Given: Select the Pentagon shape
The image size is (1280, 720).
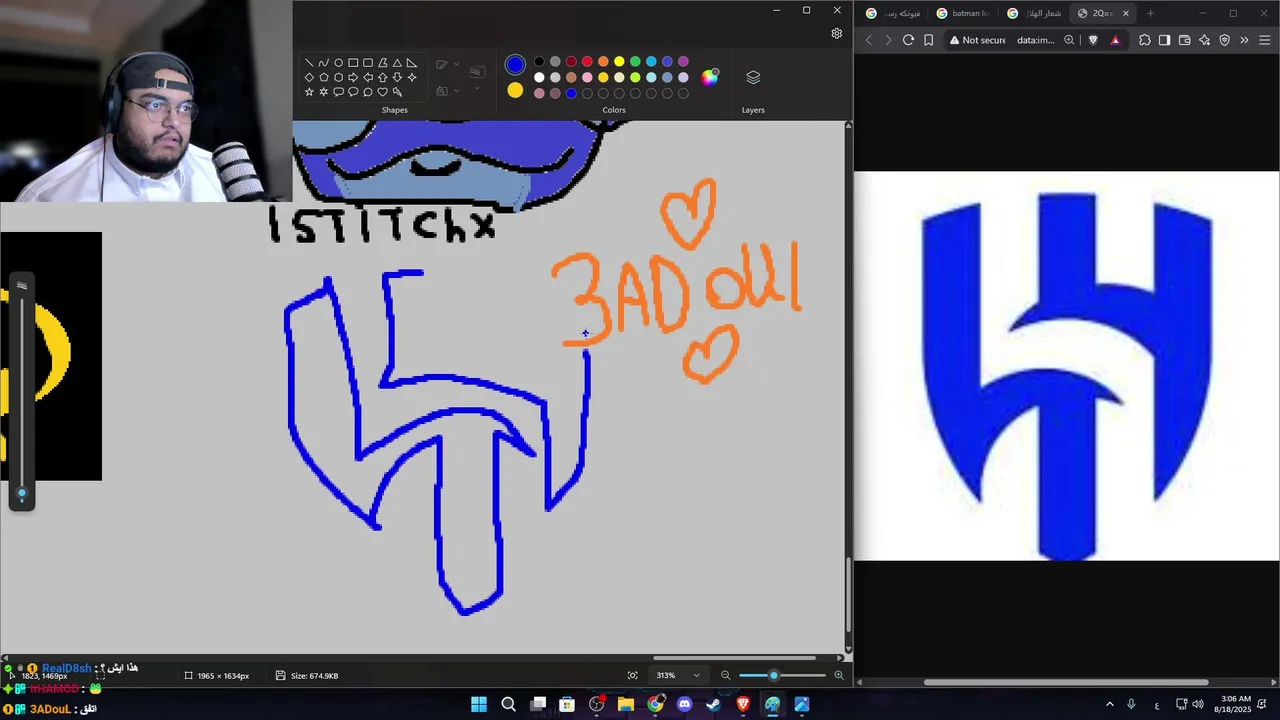Looking at the screenshot, I should tap(324, 77).
